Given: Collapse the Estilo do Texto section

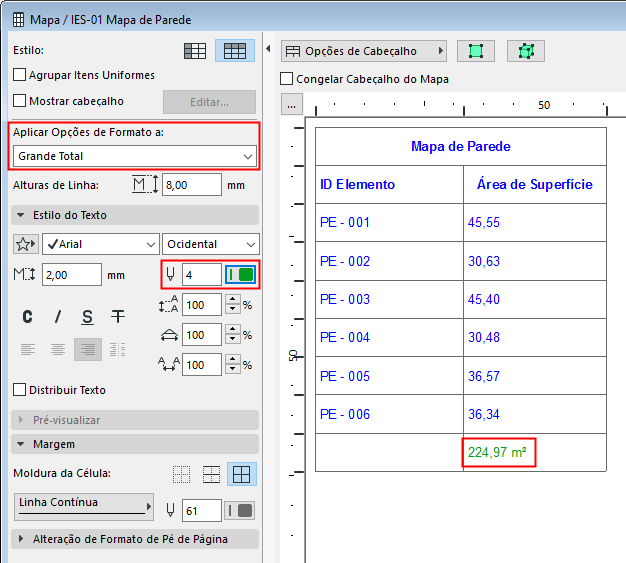Looking at the screenshot, I should [x=135, y=215].
